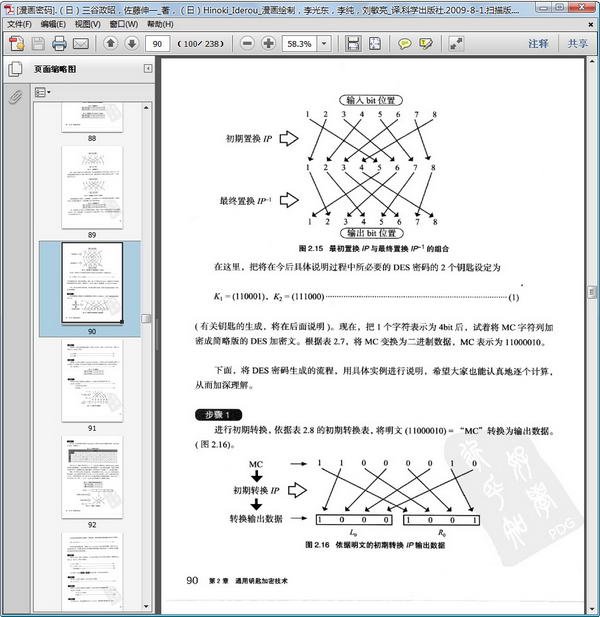
Task: Select fit full page icon
Action: click(375, 43)
